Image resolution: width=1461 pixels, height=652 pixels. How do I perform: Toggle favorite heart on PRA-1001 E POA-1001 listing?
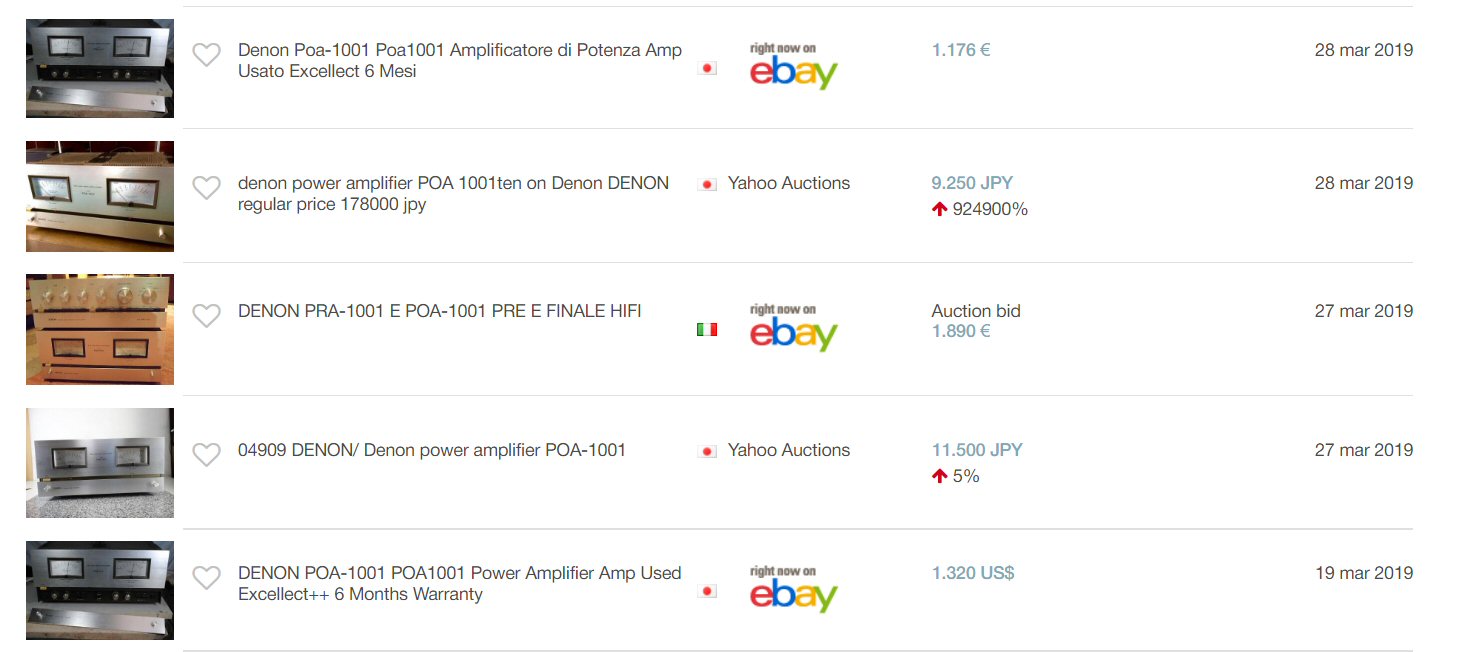(x=206, y=316)
